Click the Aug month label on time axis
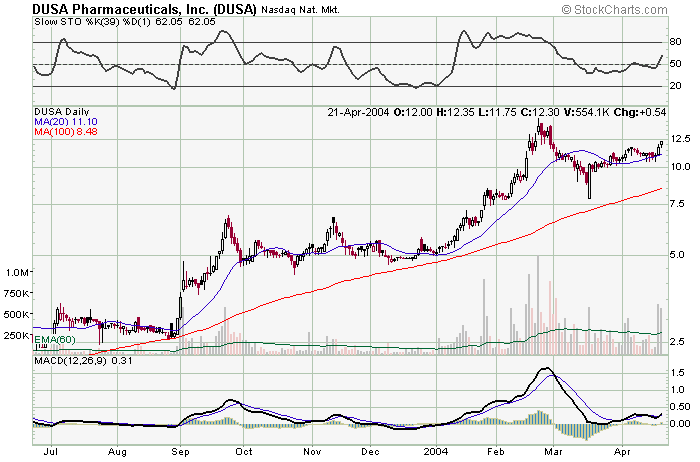700x462 pixels. tap(117, 452)
